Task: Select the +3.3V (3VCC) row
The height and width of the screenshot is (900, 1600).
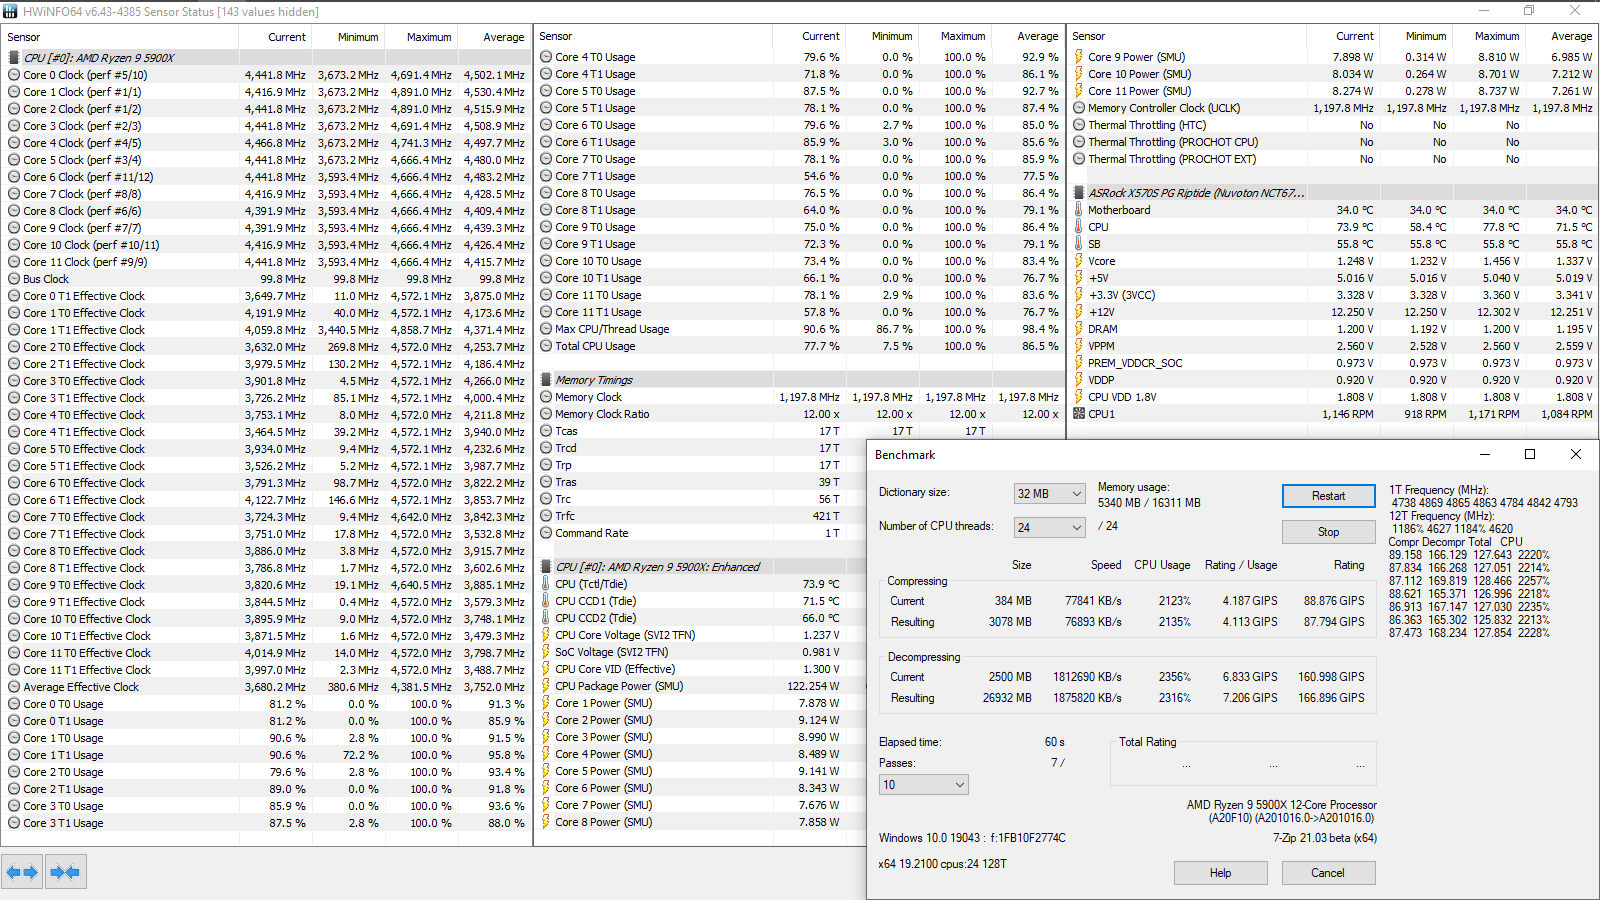Action: point(1332,295)
